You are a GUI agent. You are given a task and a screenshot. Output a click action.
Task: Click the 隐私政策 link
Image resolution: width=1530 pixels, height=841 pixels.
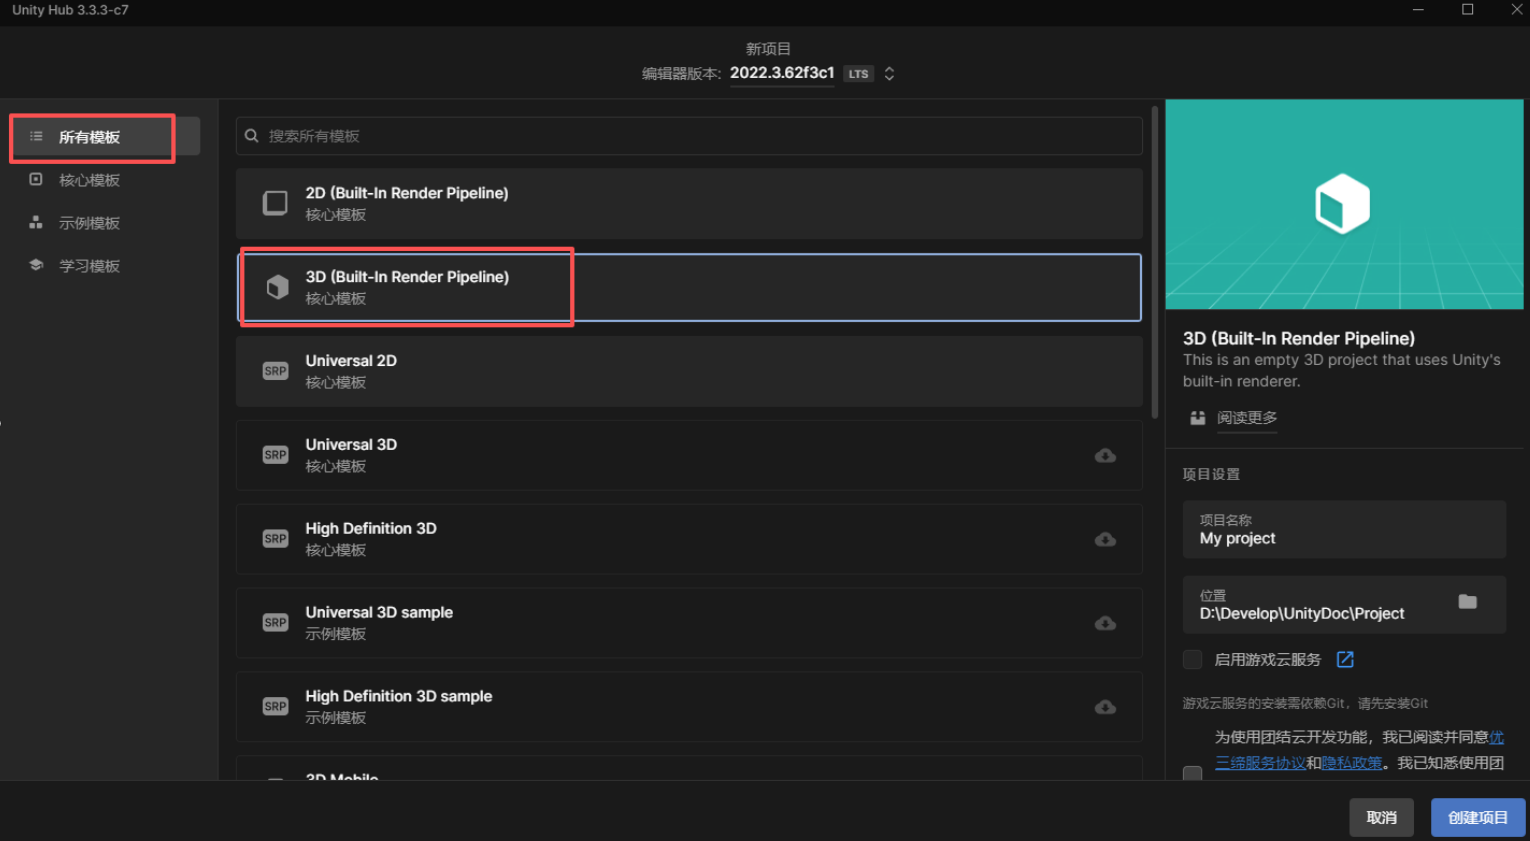point(1352,763)
